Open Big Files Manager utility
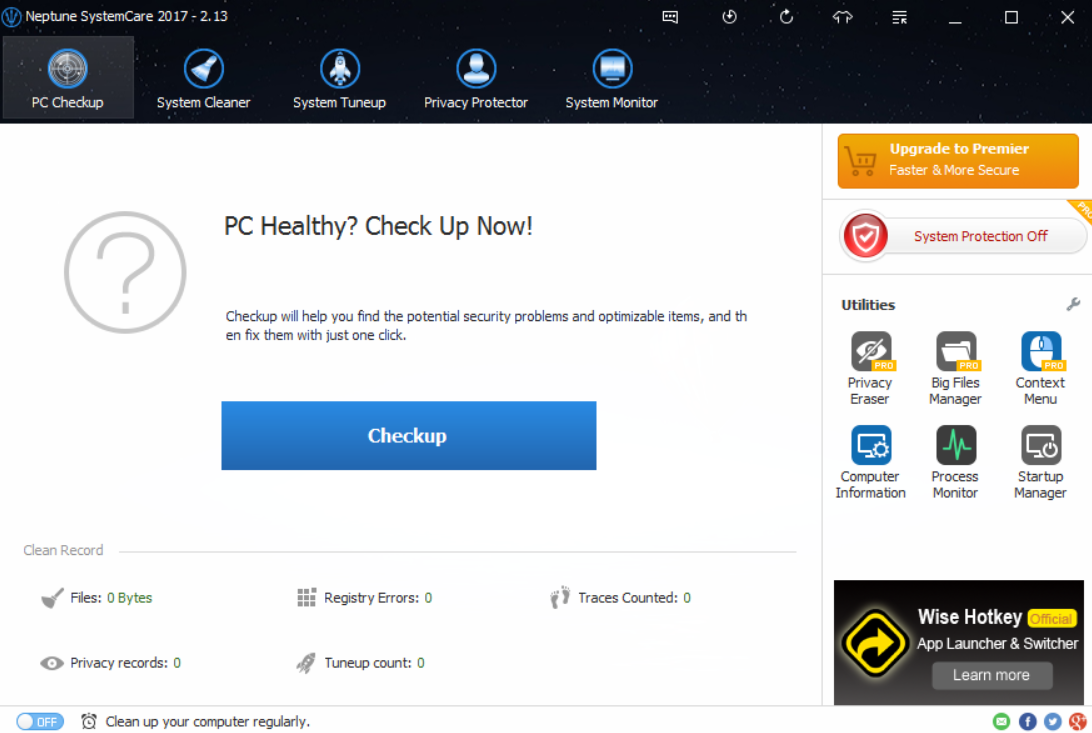 (955, 368)
